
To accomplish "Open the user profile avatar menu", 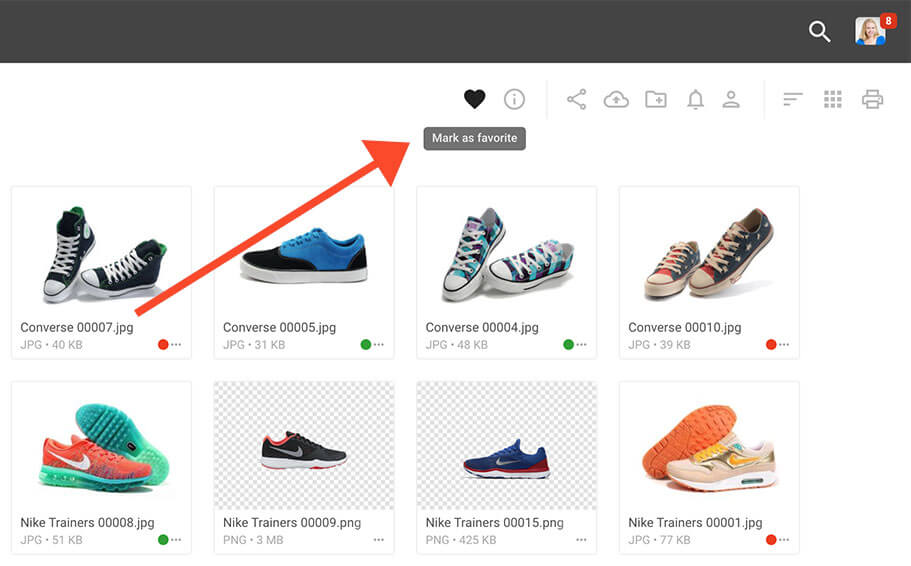I will pos(870,31).
